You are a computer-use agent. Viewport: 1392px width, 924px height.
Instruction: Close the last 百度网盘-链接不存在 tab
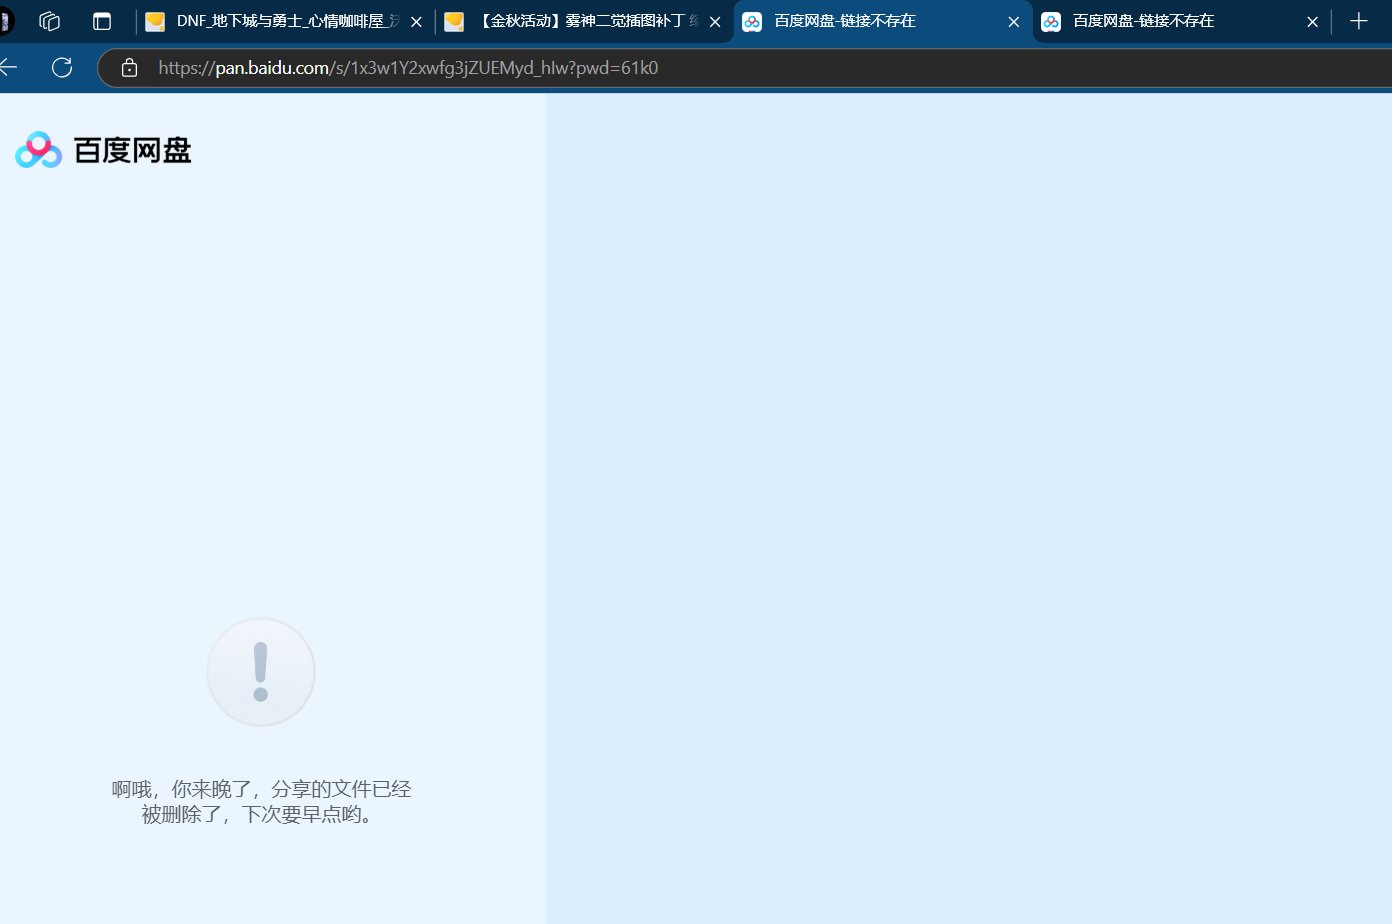pos(1313,22)
